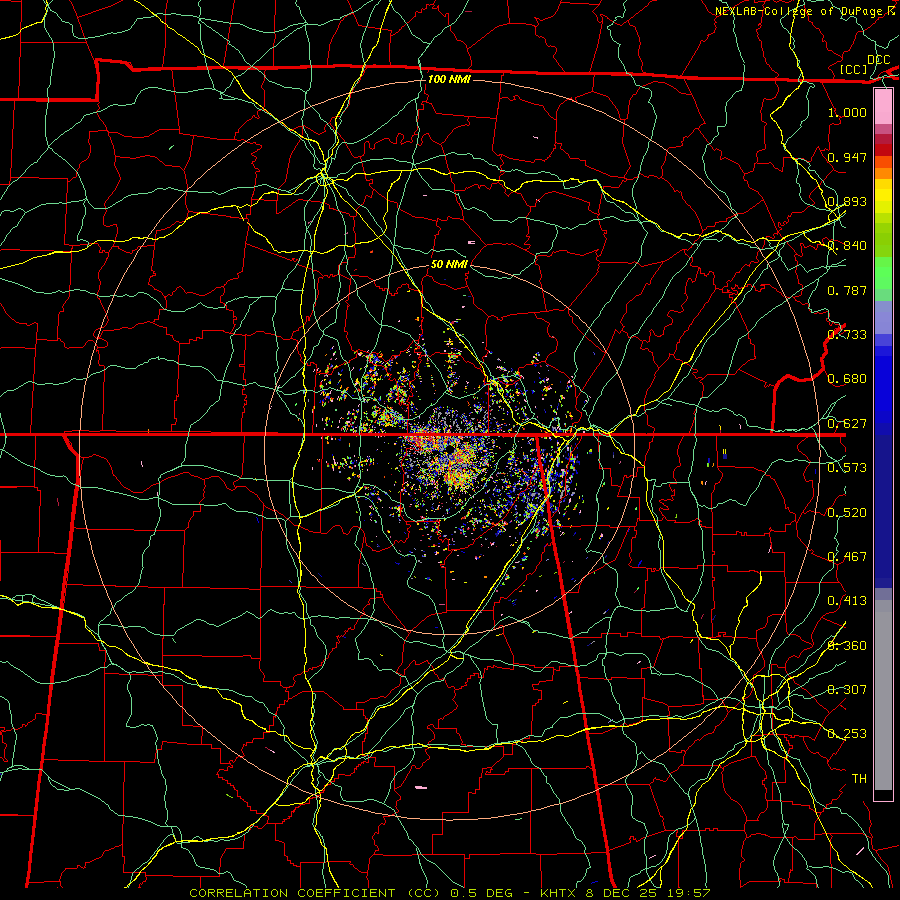
Task: Click the bright green segment of the color bar
Action: [883, 273]
